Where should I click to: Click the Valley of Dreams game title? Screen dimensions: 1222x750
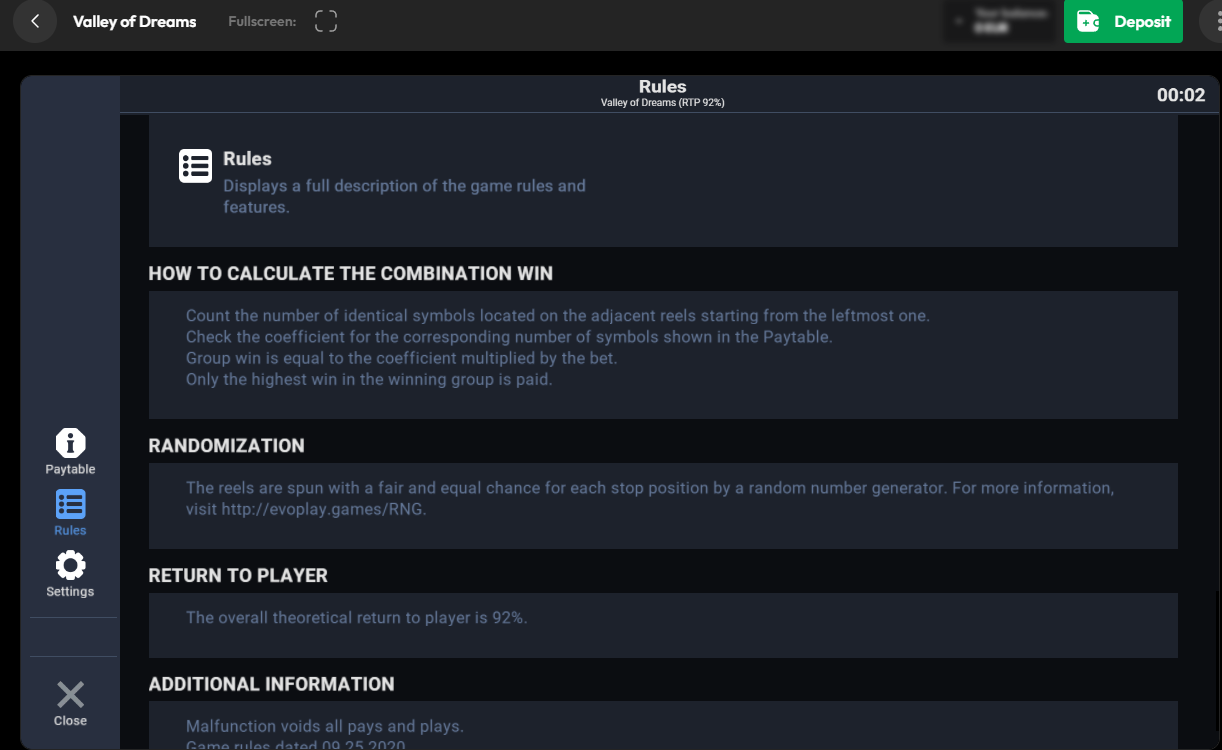point(135,21)
